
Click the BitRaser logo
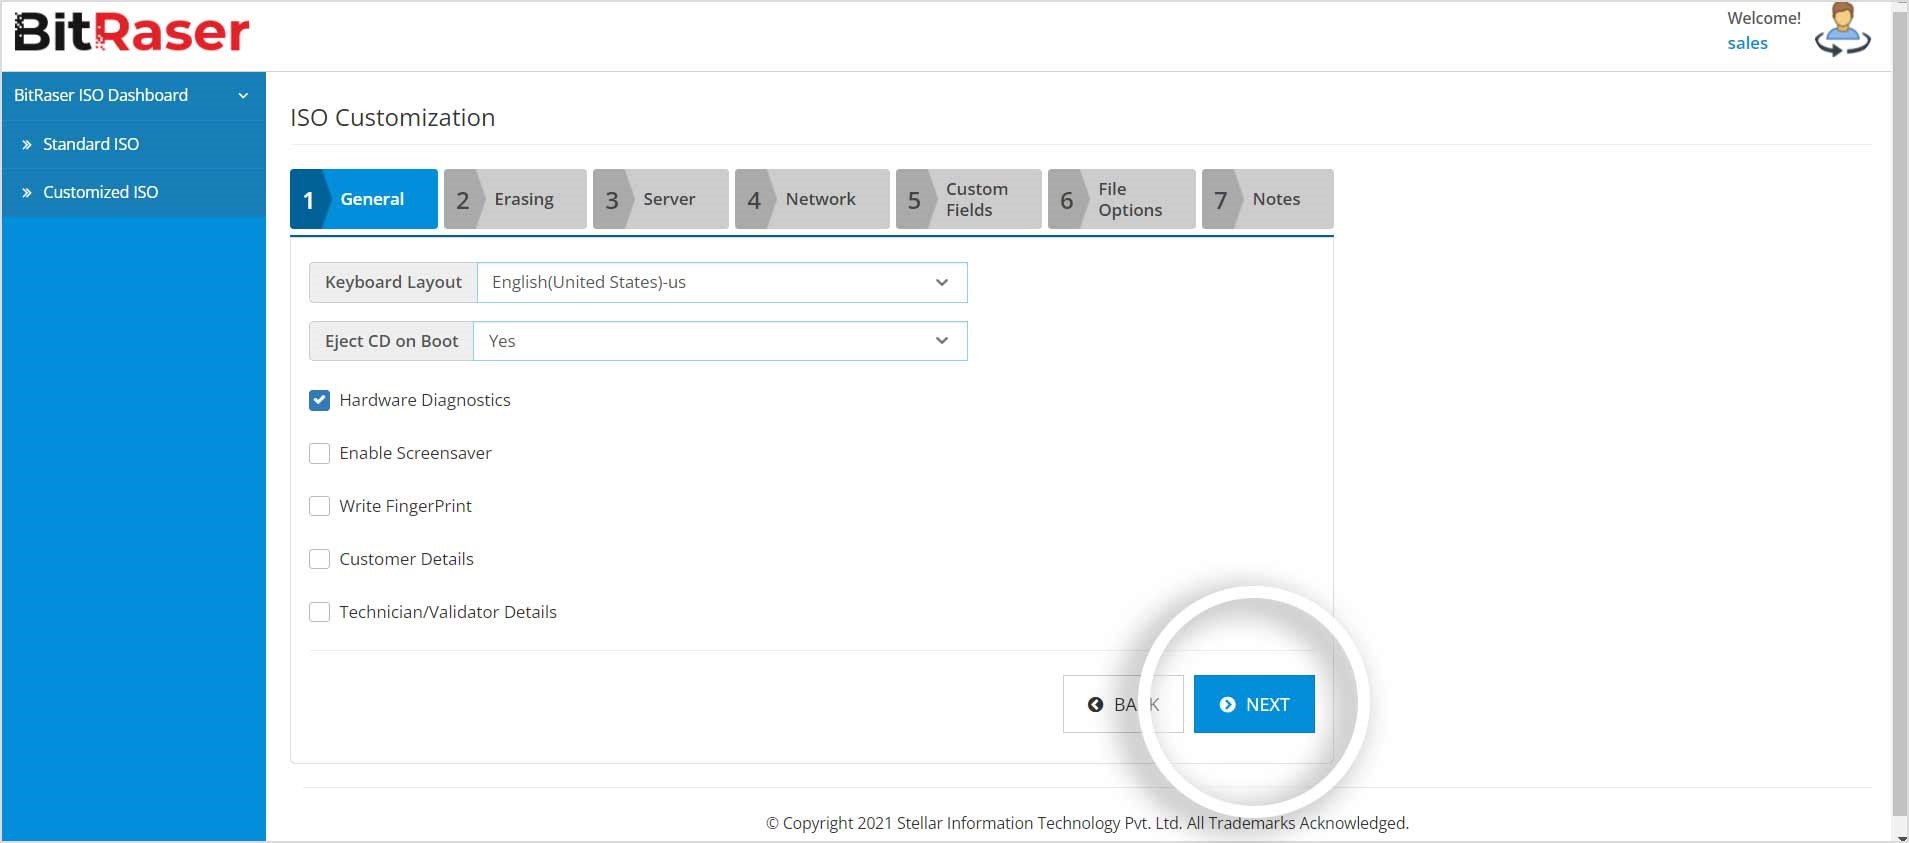click(132, 32)
